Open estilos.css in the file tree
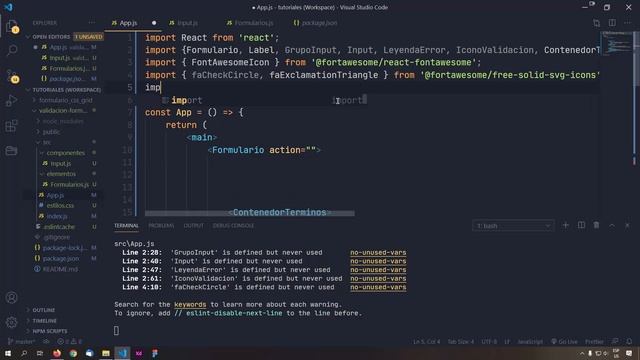The image size is (640, 360). tap(60, 206)
